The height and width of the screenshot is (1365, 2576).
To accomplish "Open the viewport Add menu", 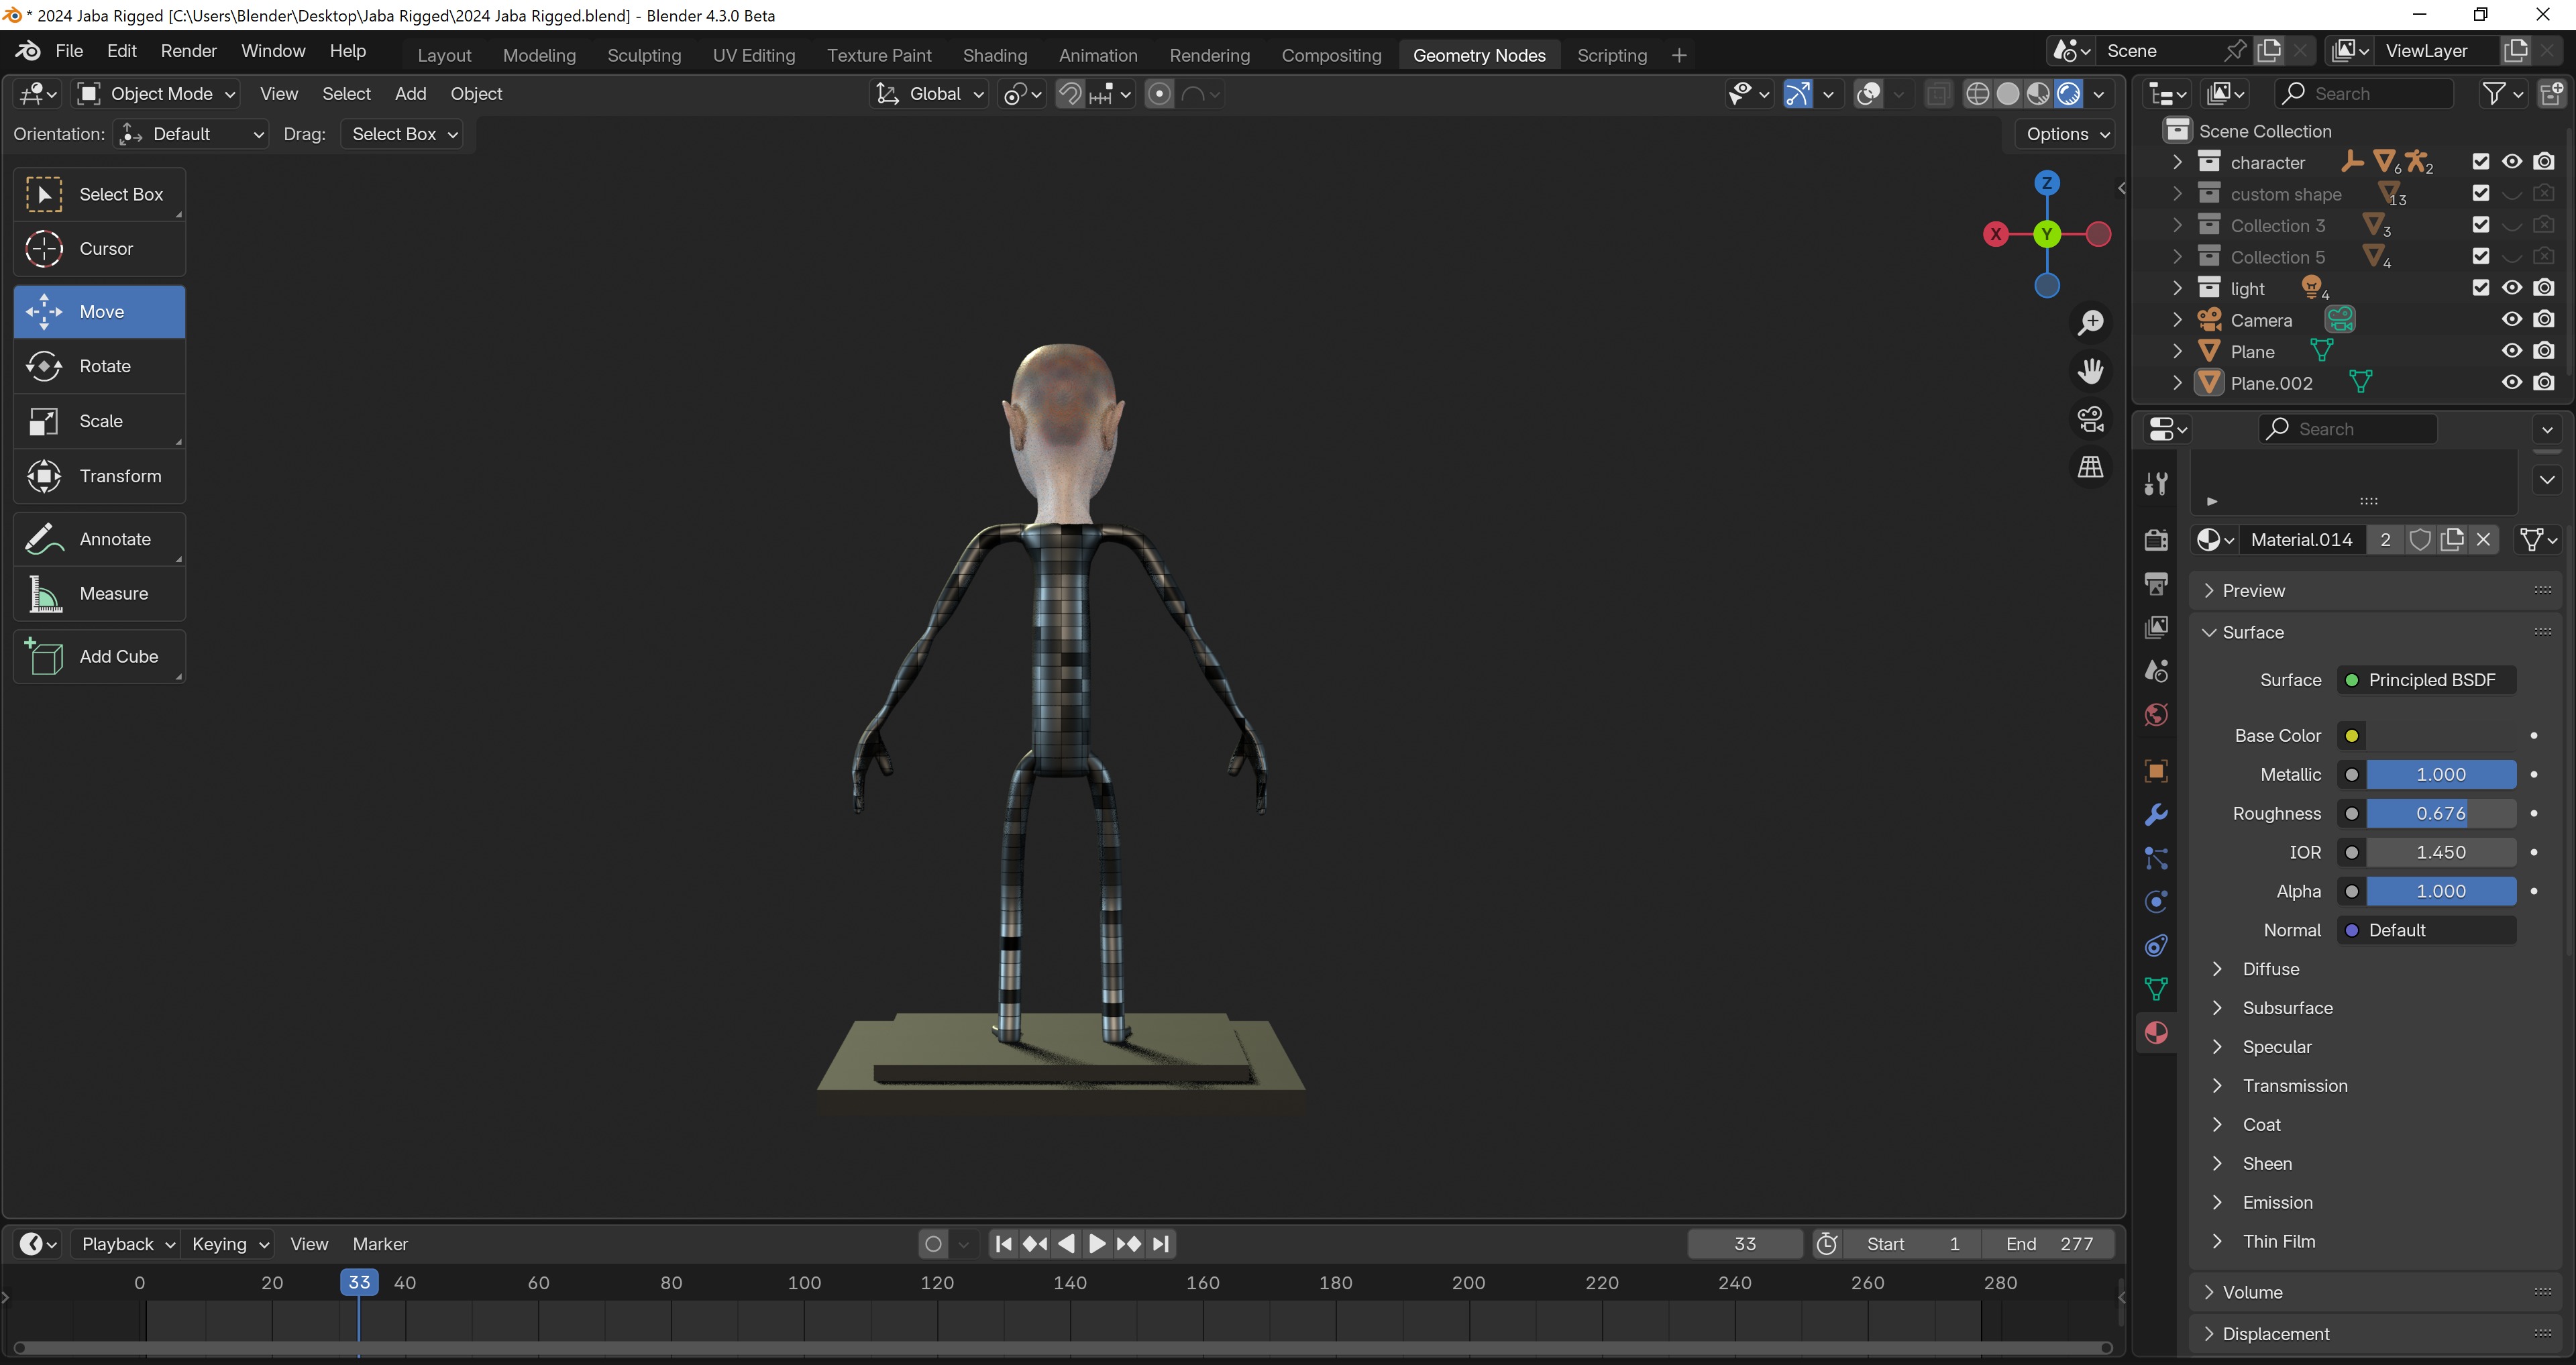I will (x=410, y=94).
